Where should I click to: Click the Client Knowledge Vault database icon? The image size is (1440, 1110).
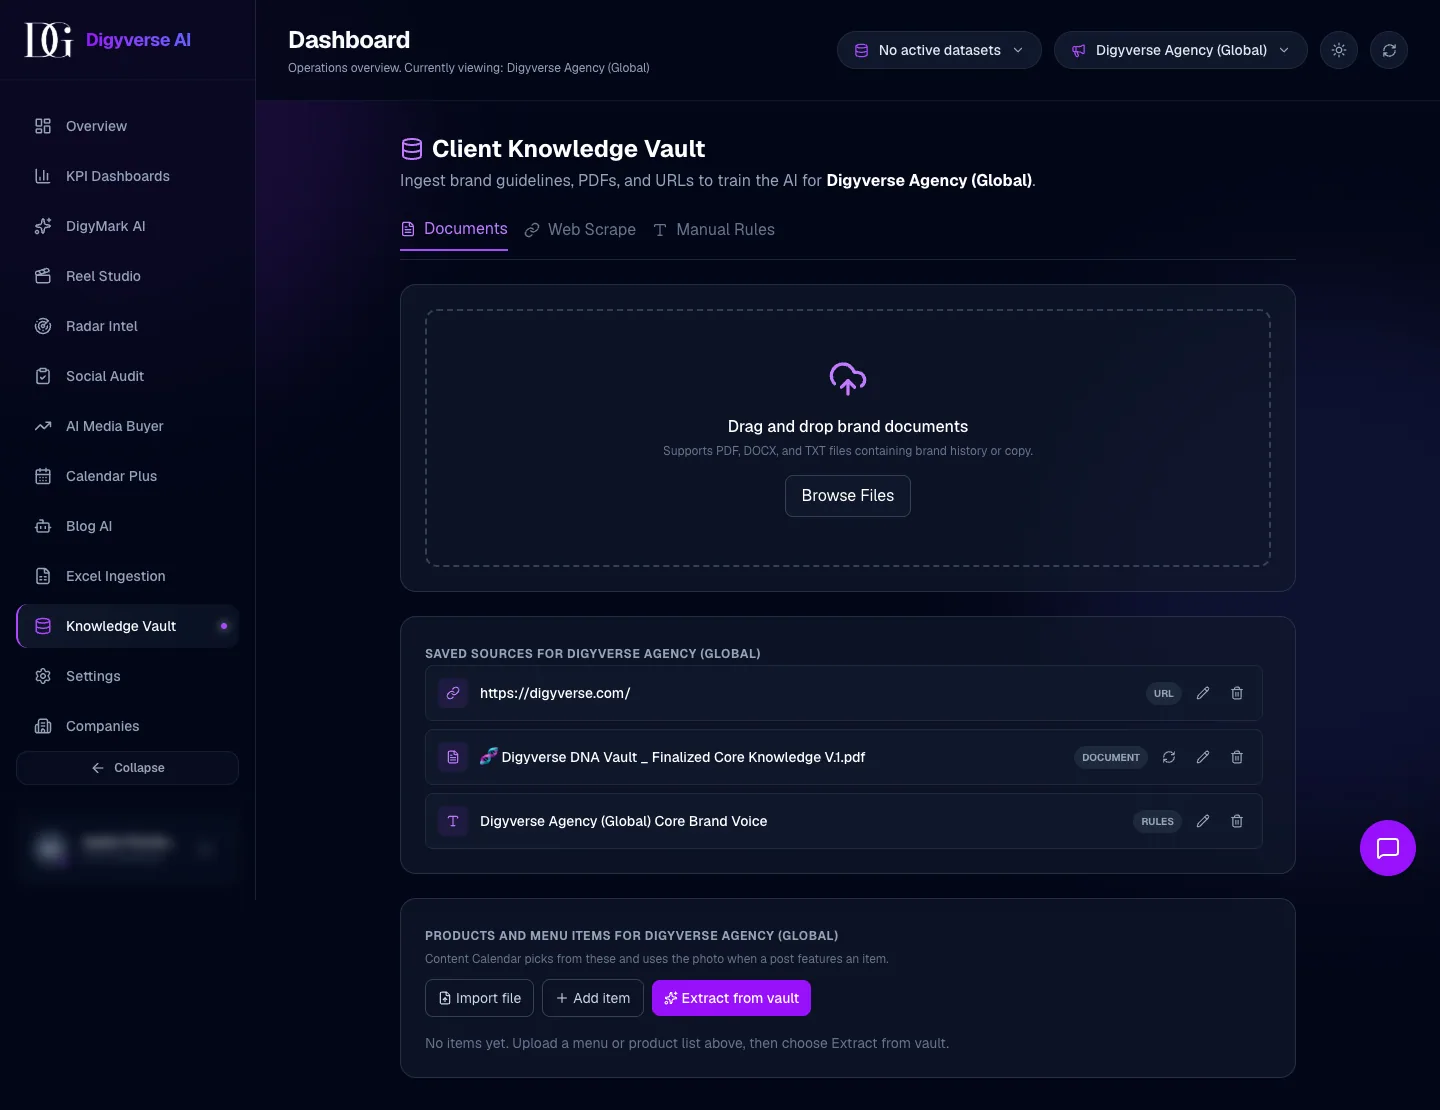pos(412,149)
